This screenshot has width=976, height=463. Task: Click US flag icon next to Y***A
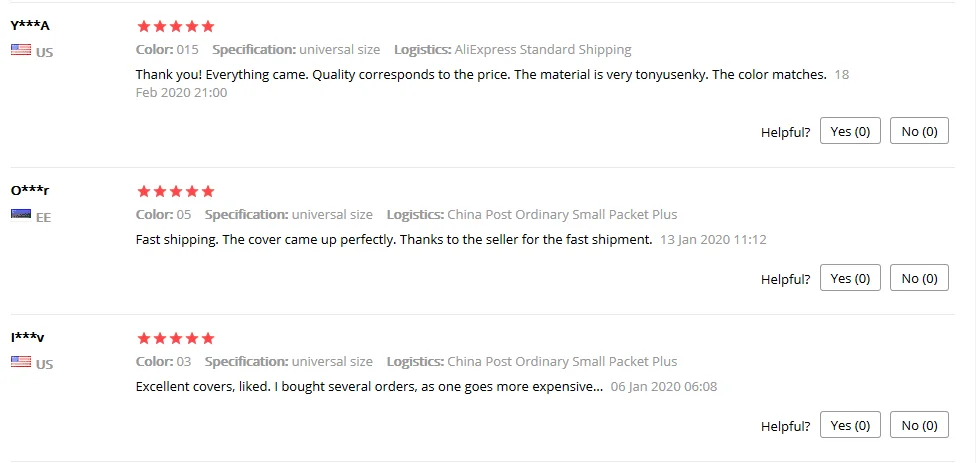[21, 50]
